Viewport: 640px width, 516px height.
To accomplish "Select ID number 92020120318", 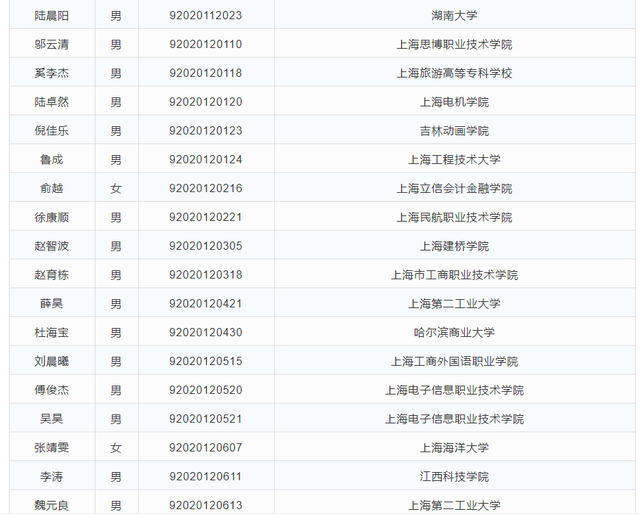I will pos(206,275).
